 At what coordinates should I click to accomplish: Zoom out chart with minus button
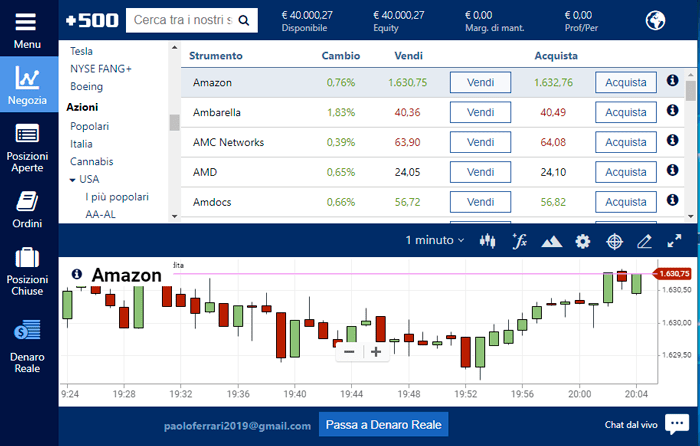coord(349,352)
